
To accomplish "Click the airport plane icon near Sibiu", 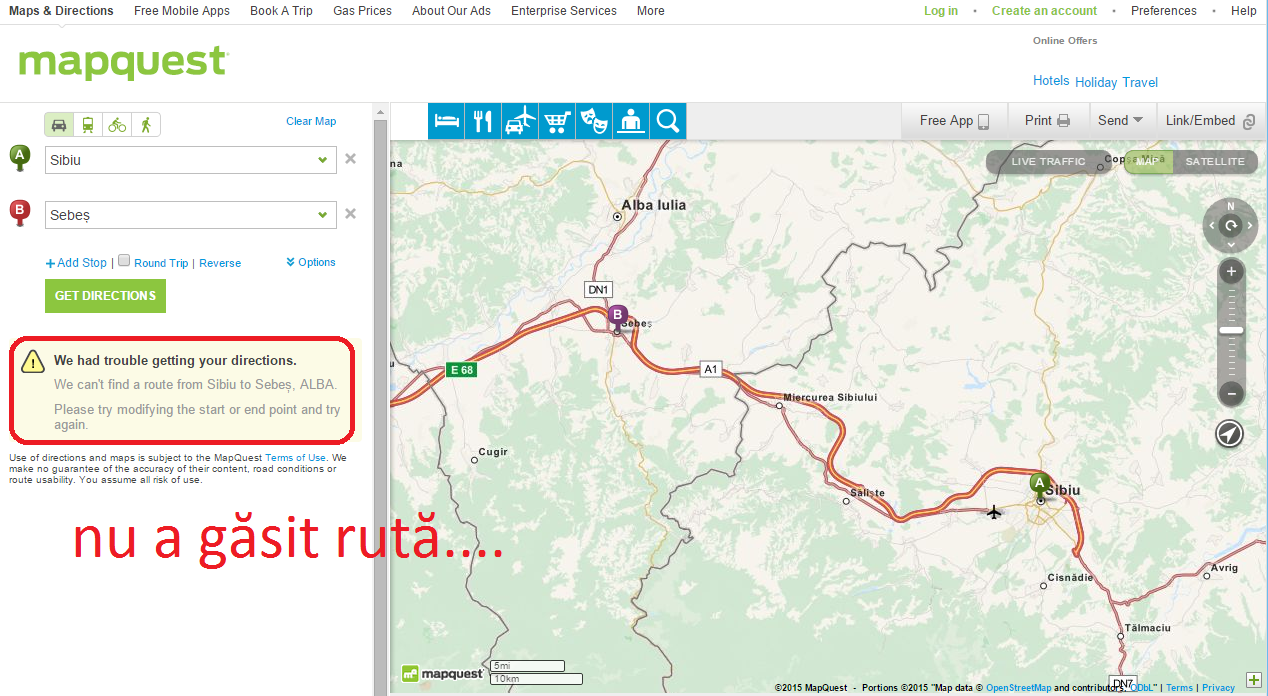I will [993, 513].
